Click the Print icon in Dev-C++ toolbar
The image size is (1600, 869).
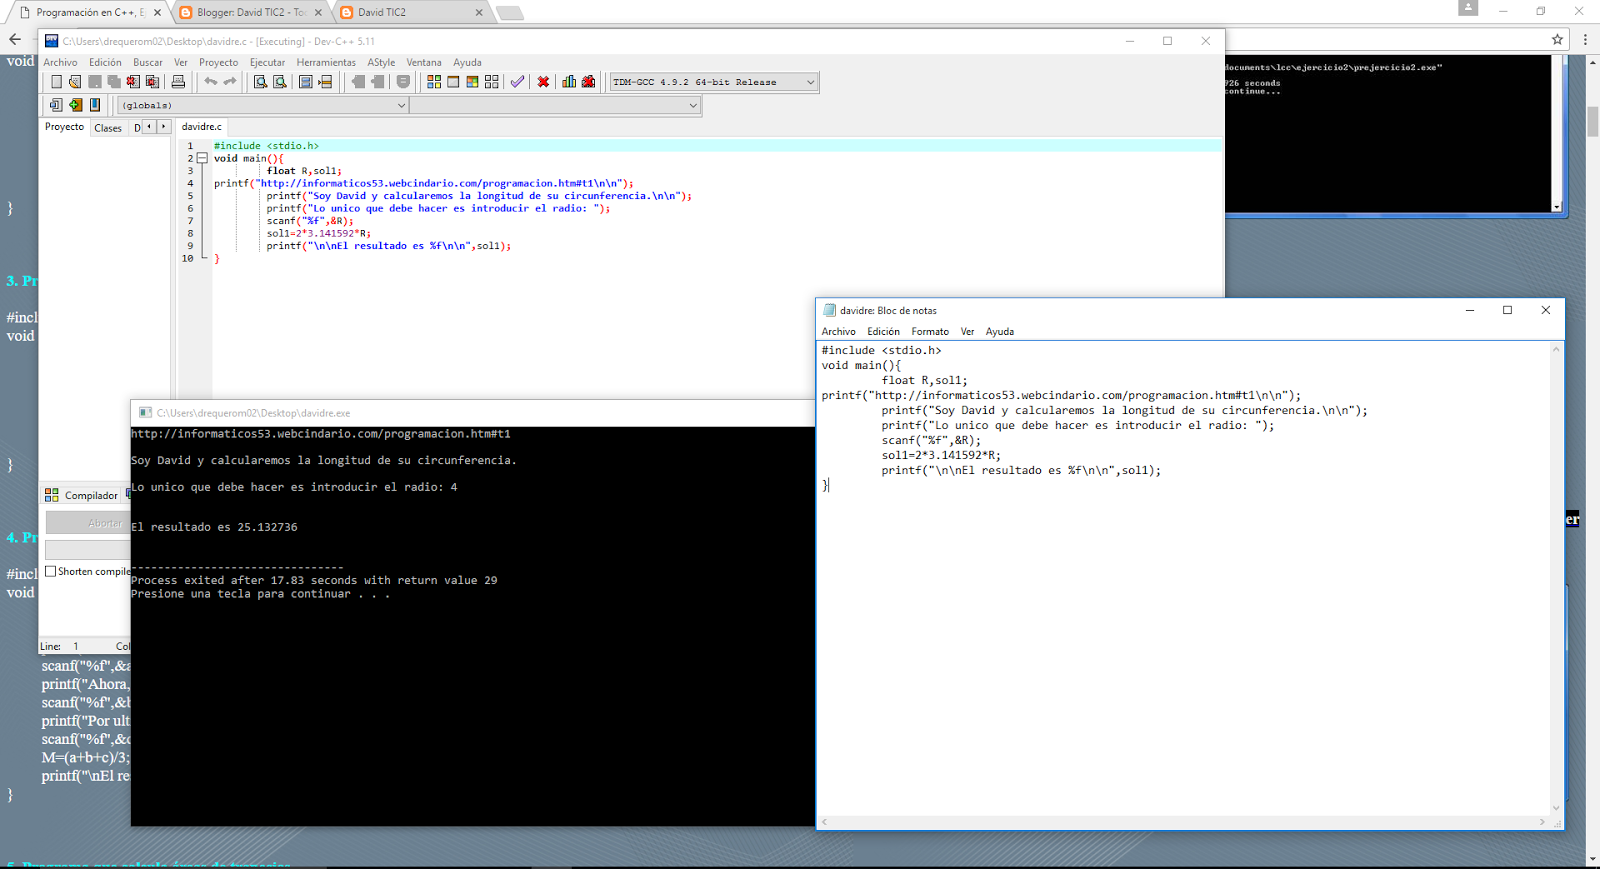[x=178, y=82]
